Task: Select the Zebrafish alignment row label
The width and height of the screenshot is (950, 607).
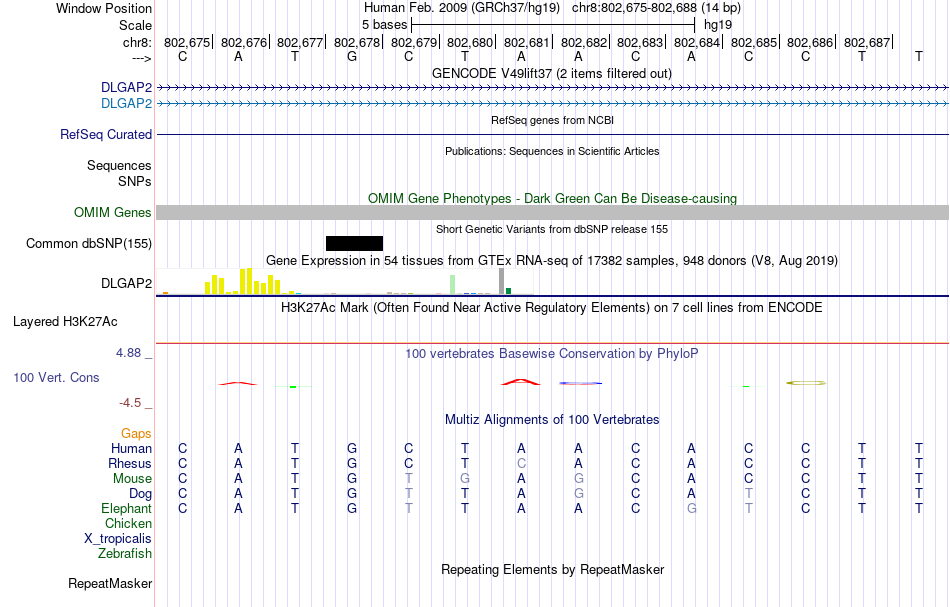Action: coord(125,553)
